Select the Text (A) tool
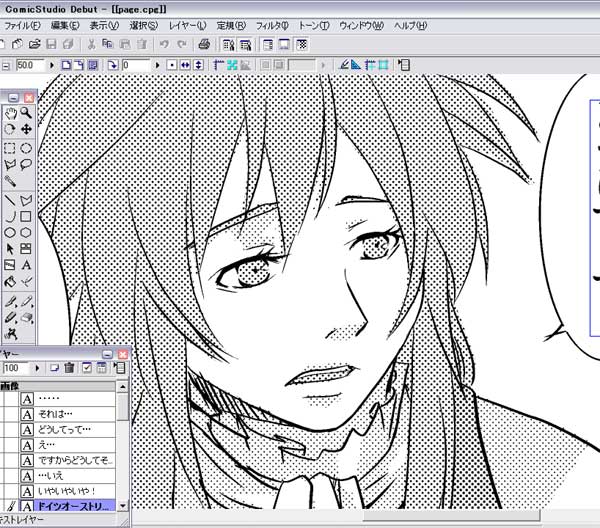Image resolution: width=600 pixels, height=528 pixels. click(x=26, y=265)
